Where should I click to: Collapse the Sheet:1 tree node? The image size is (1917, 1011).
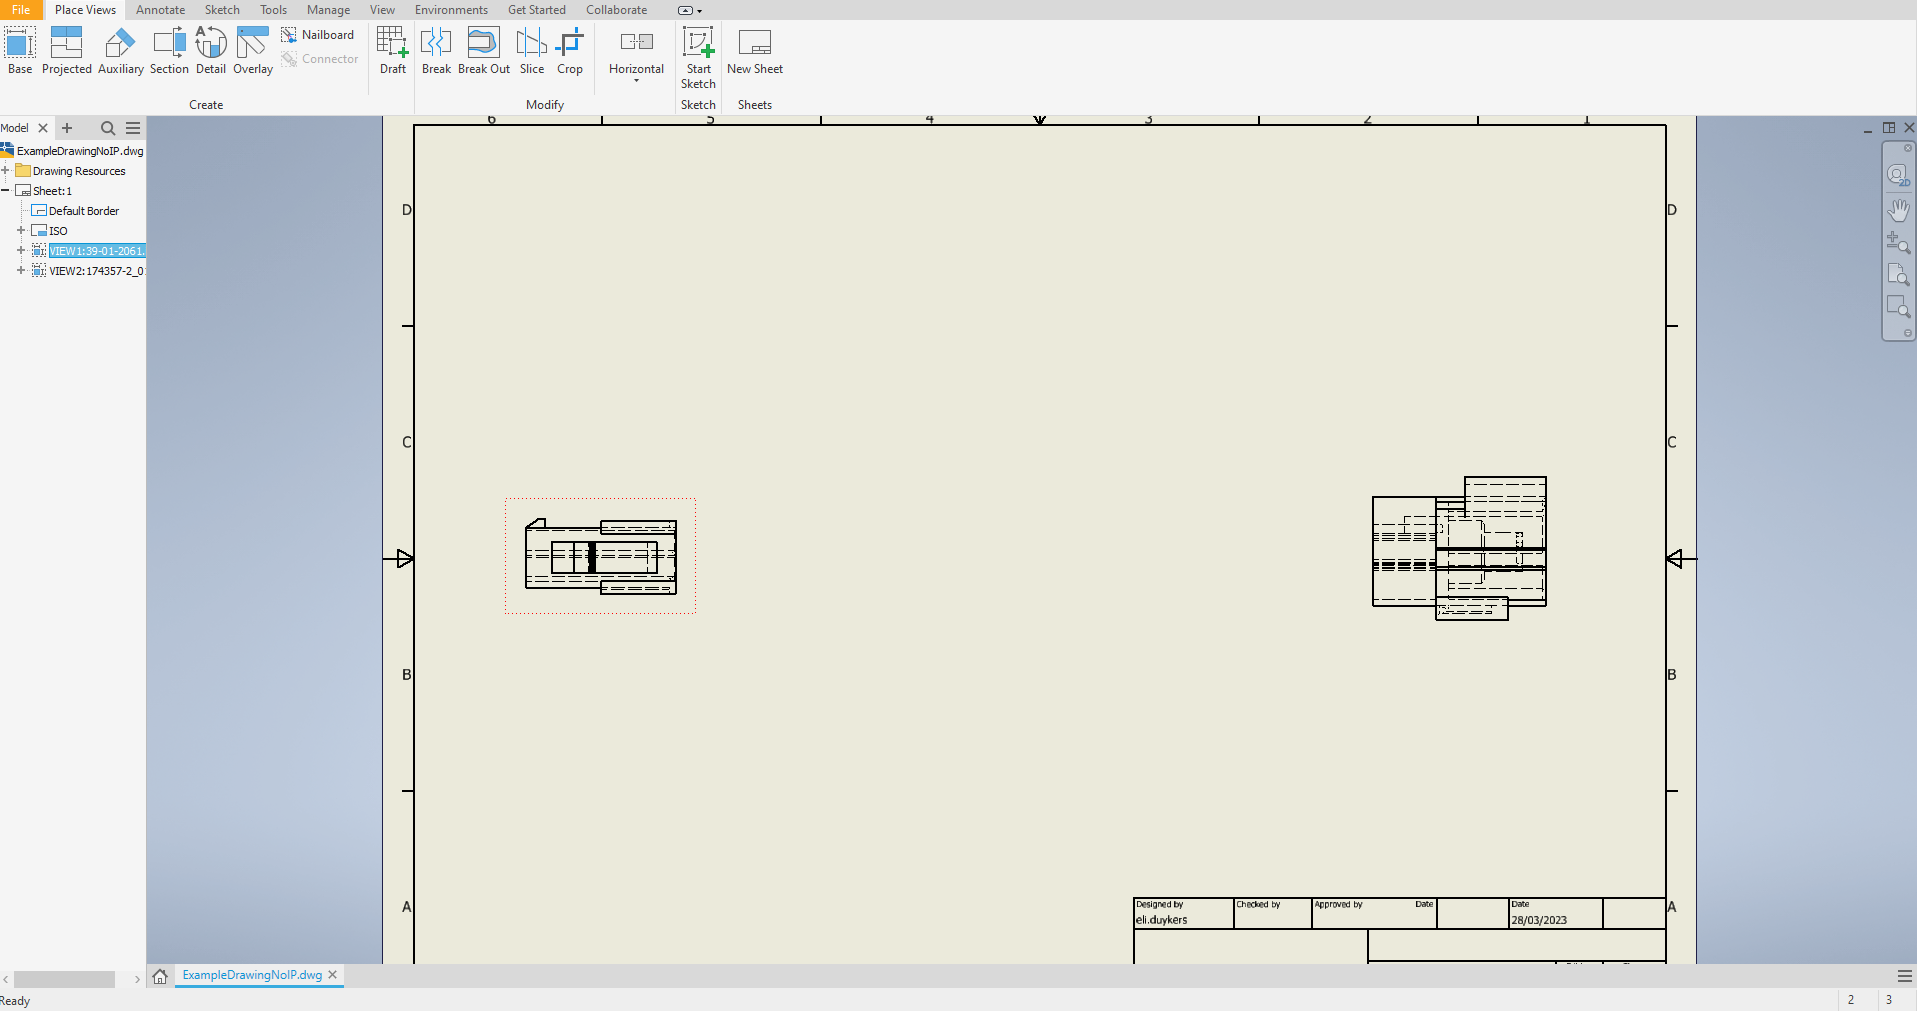click(x=7, y=190)
